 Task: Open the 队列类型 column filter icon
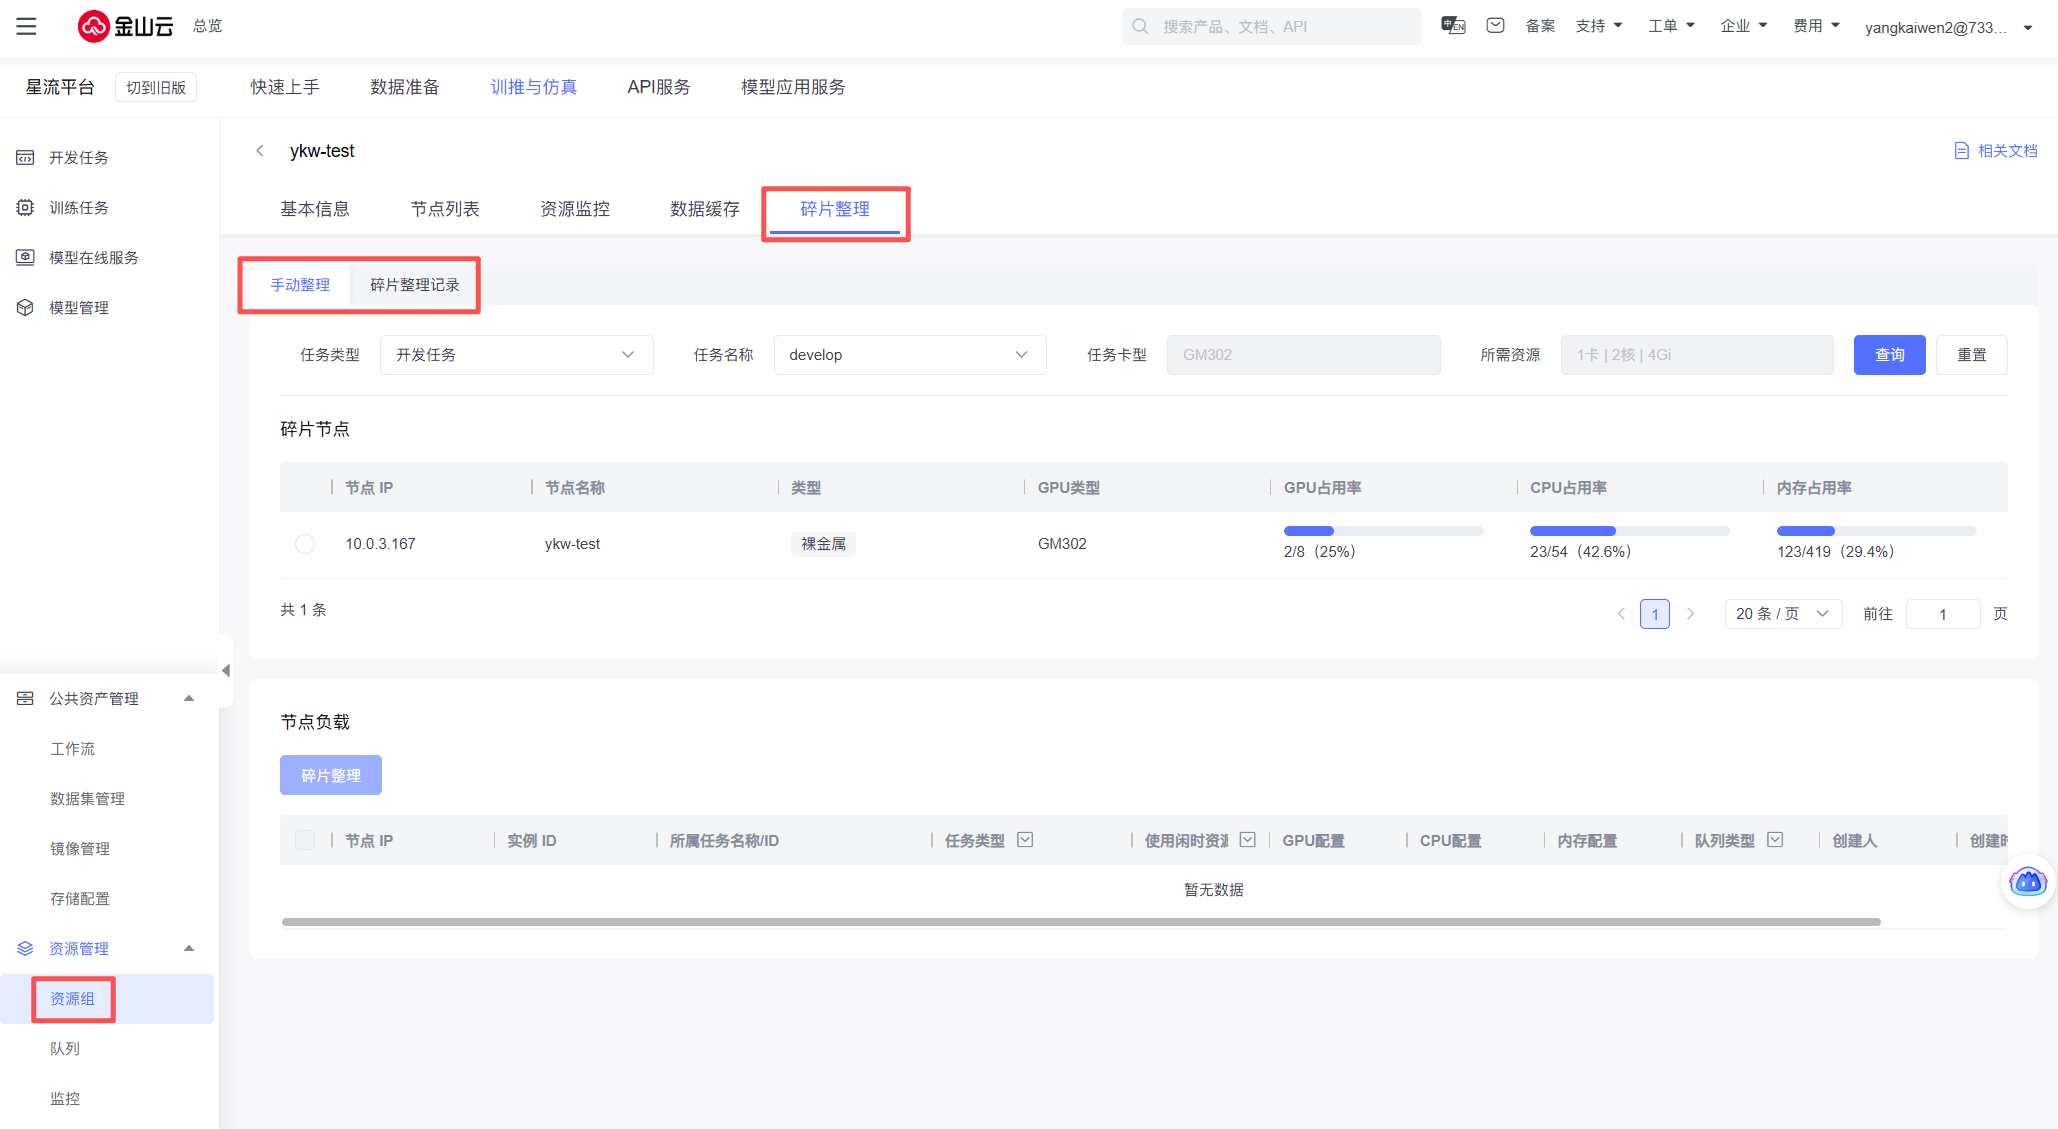[x=1775, y=840]
